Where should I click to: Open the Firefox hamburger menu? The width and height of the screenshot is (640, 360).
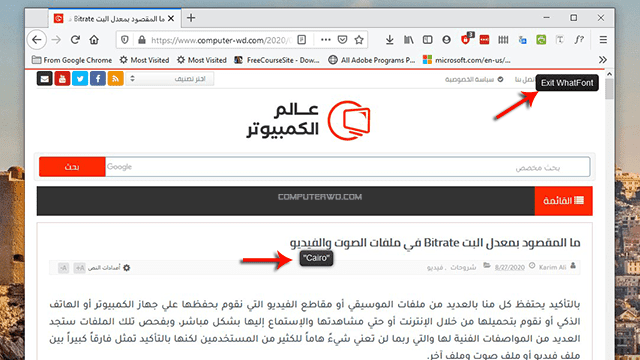[x=603, y=40]
